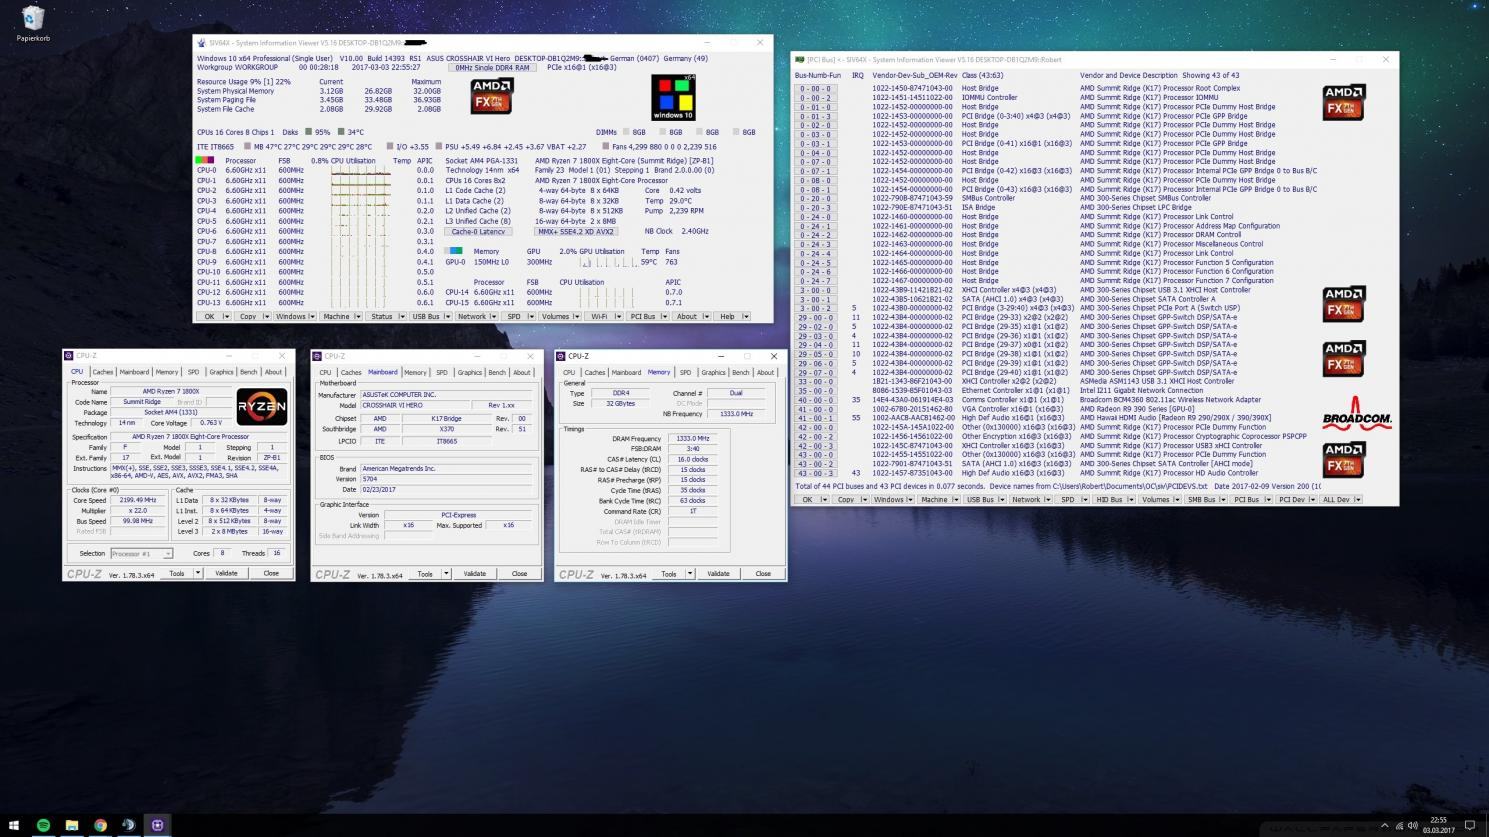Screen dimensions: 1489x837
Task: Click the 0 - 00 - 0 bus entry in PCI window
Action: [814, 89]
